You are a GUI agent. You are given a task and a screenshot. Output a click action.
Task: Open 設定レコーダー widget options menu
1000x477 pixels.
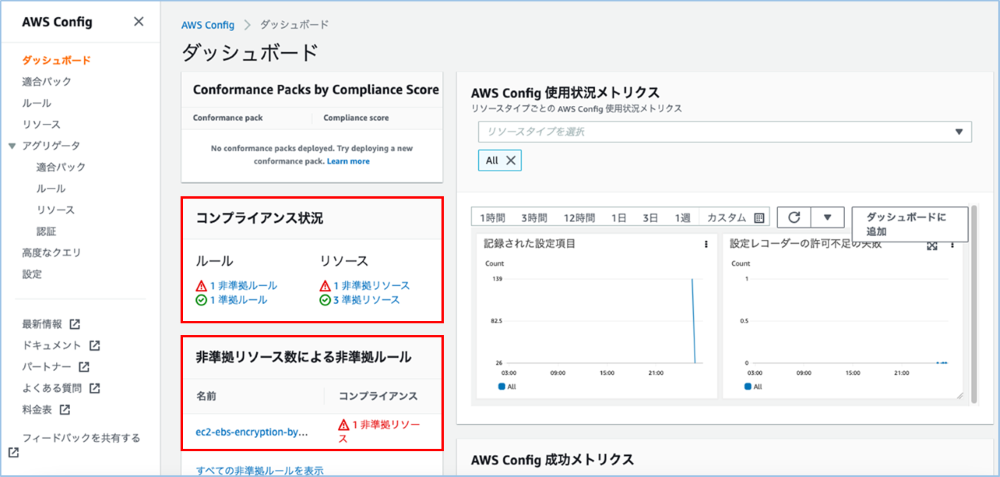click(952, 245)
